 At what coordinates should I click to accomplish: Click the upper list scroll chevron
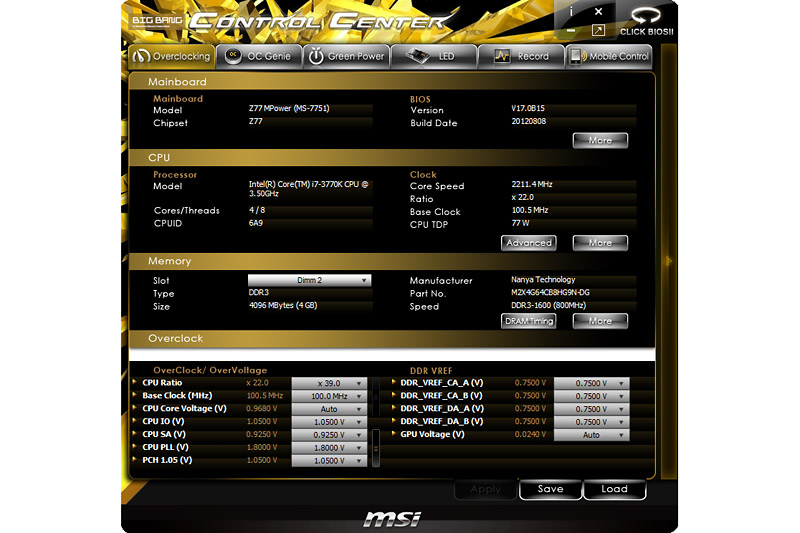point(376,396)
